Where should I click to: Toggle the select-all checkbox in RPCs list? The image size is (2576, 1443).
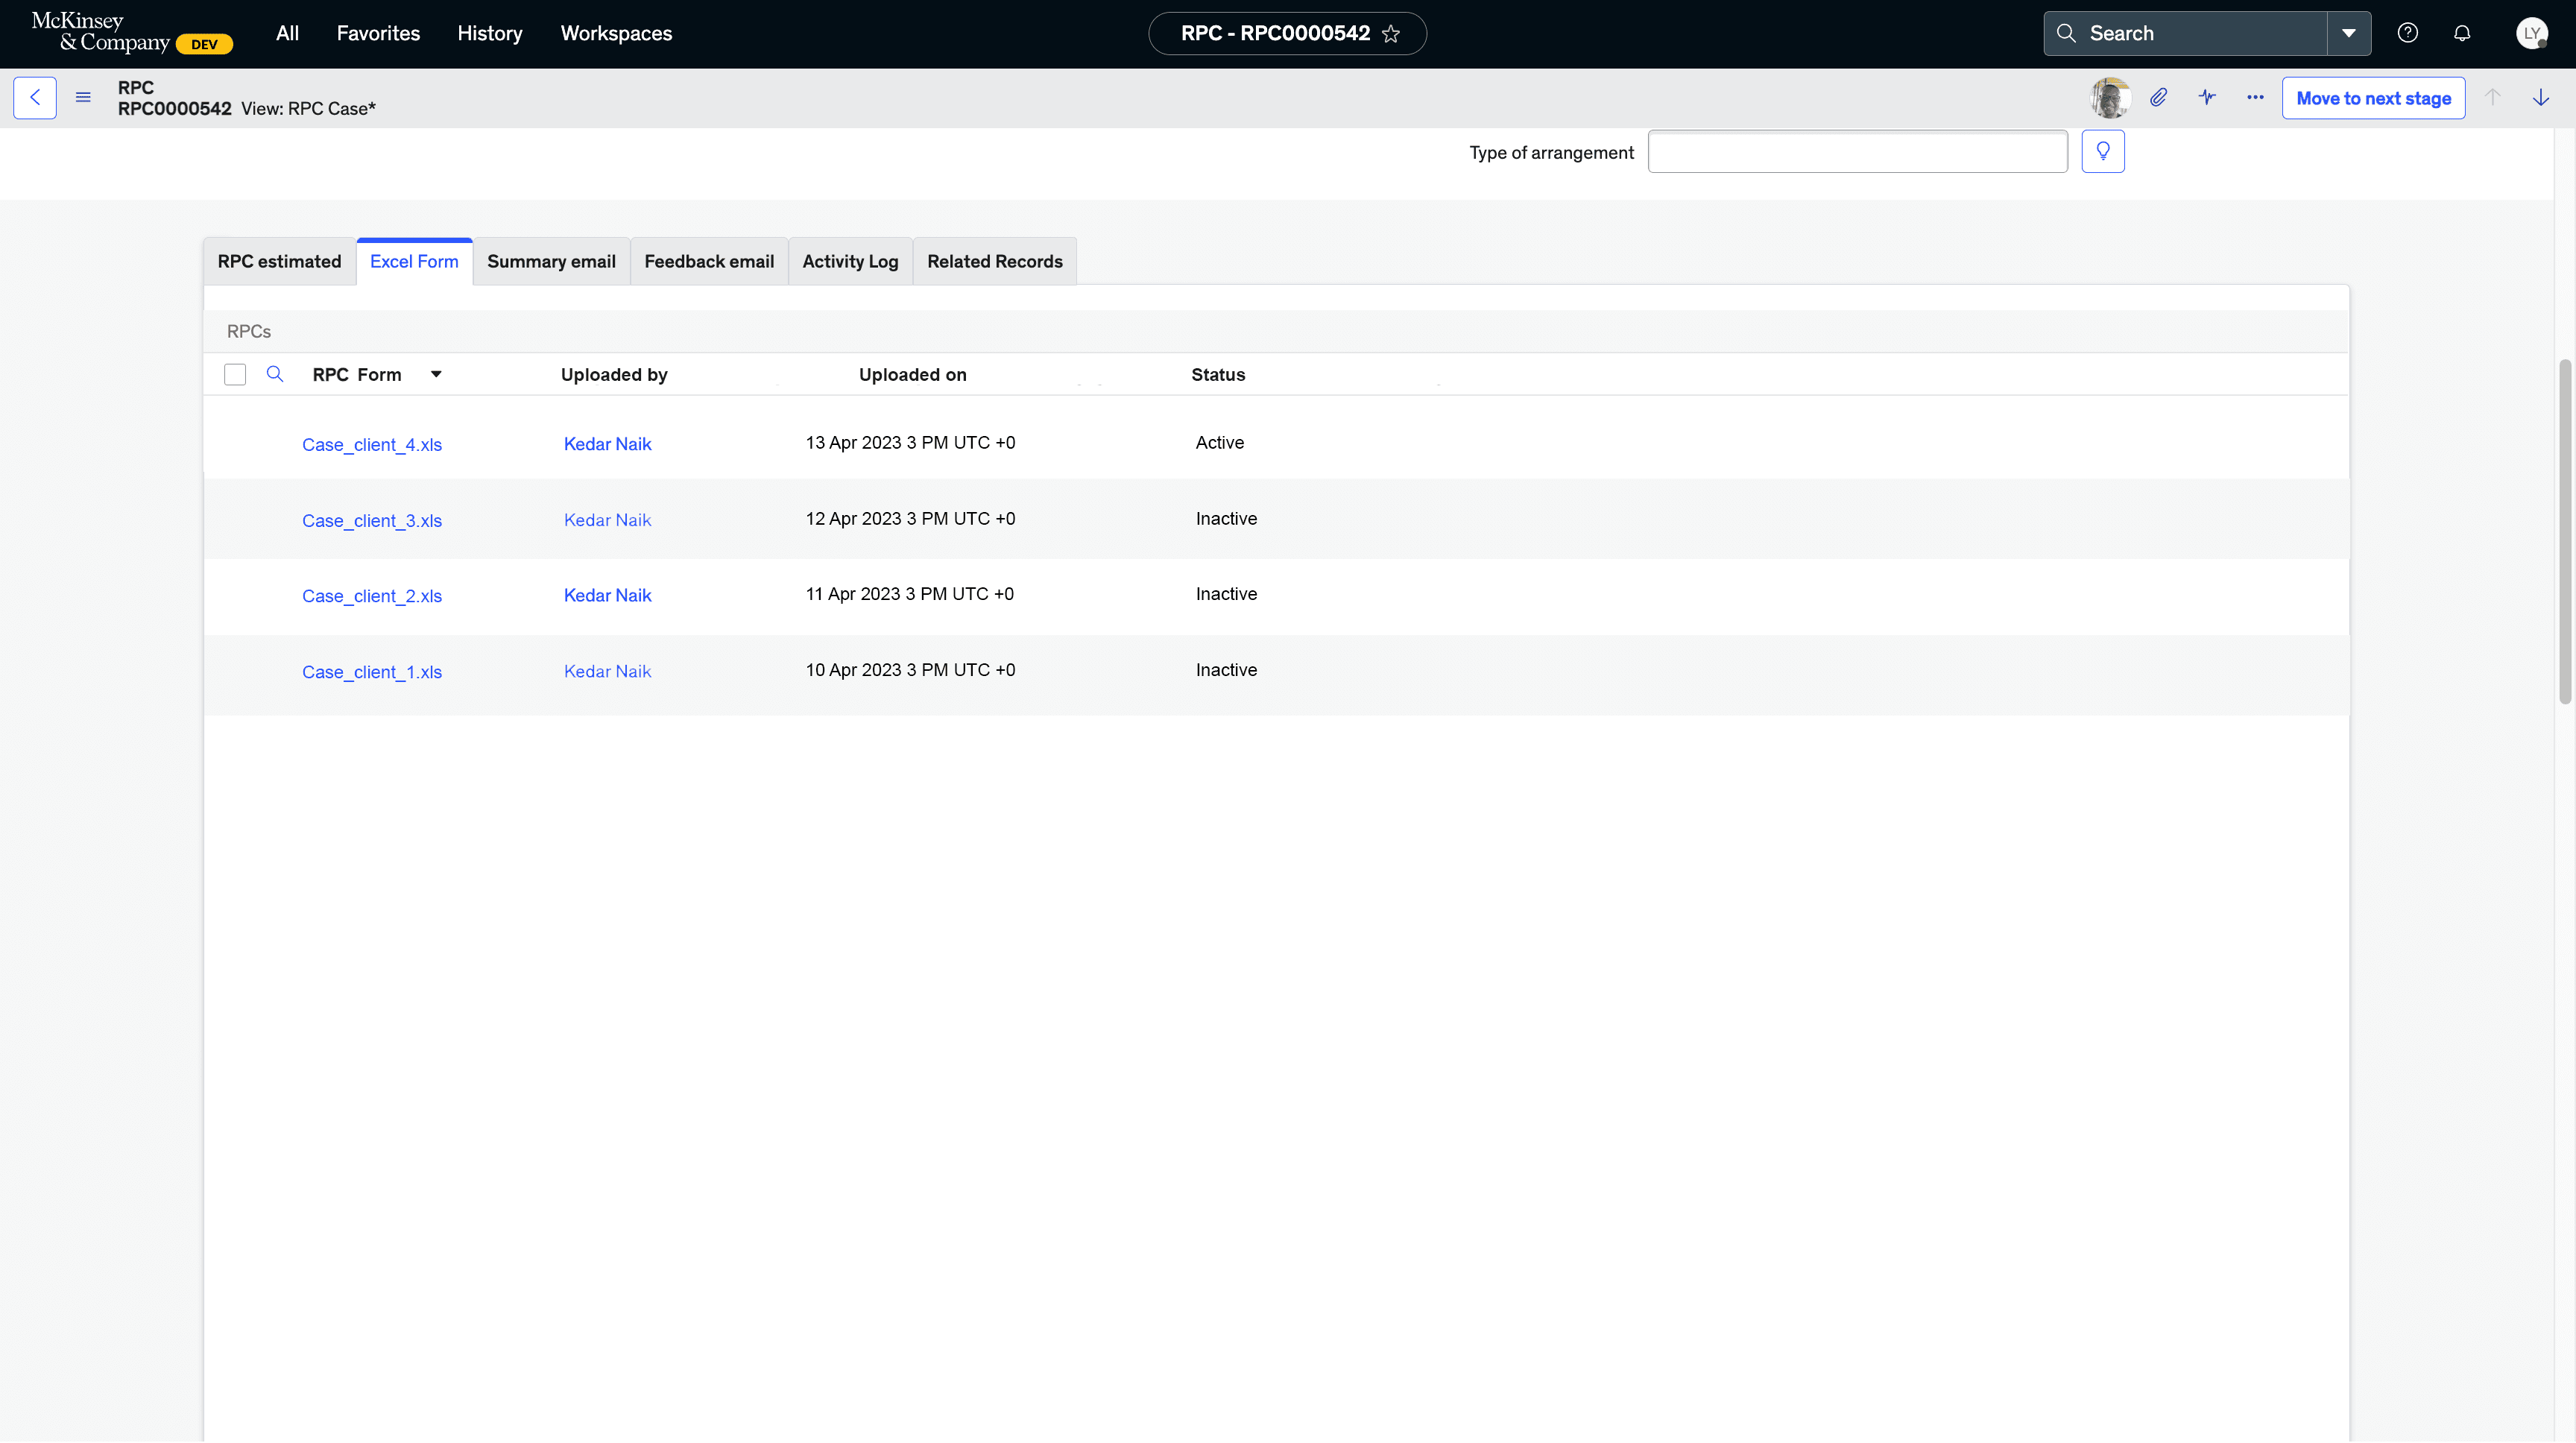coord(235,375)
